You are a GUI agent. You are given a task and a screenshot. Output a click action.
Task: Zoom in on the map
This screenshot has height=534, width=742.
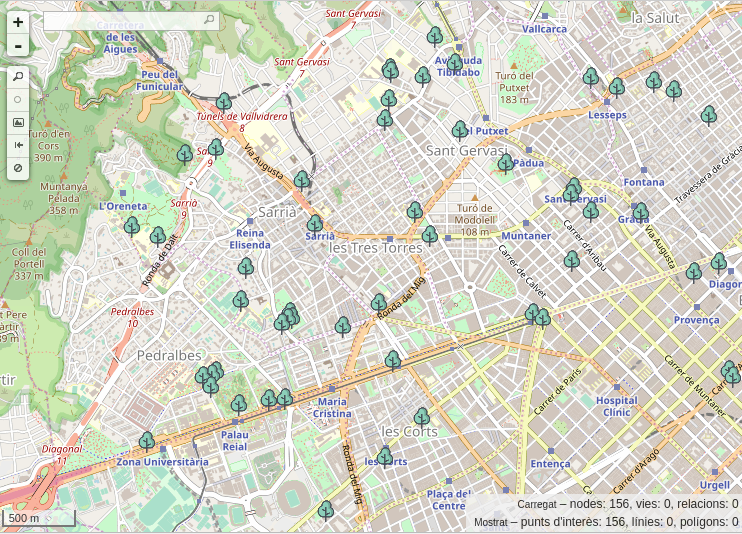[18, 21]
